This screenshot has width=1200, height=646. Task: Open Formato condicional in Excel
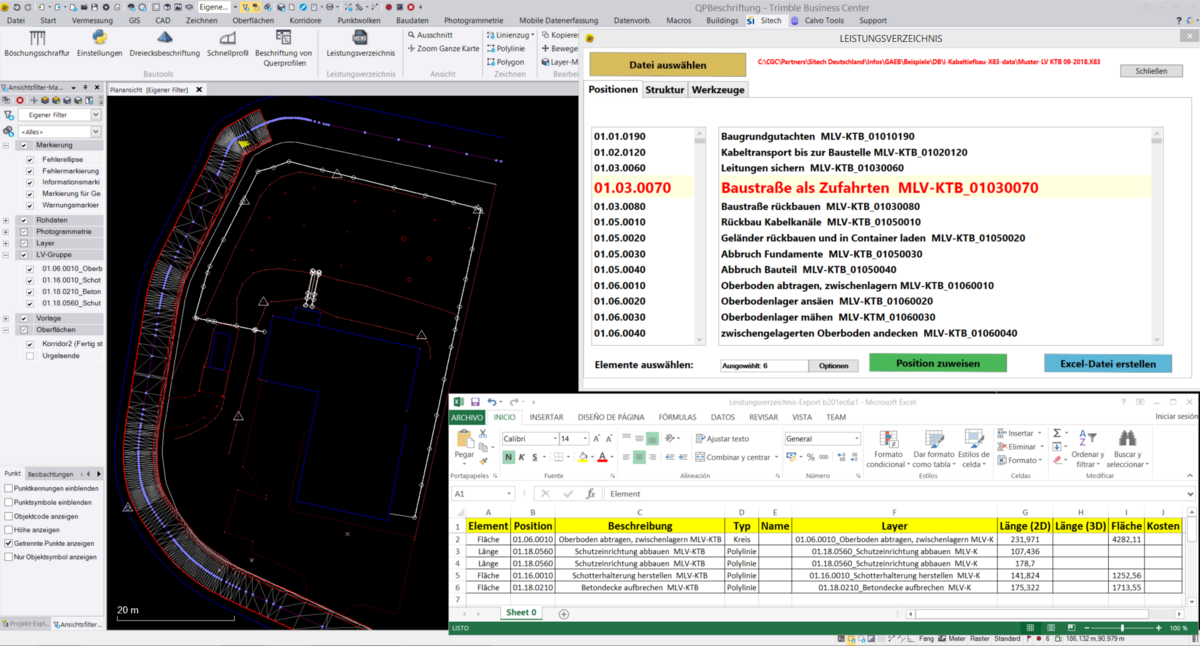coord(887,450)
